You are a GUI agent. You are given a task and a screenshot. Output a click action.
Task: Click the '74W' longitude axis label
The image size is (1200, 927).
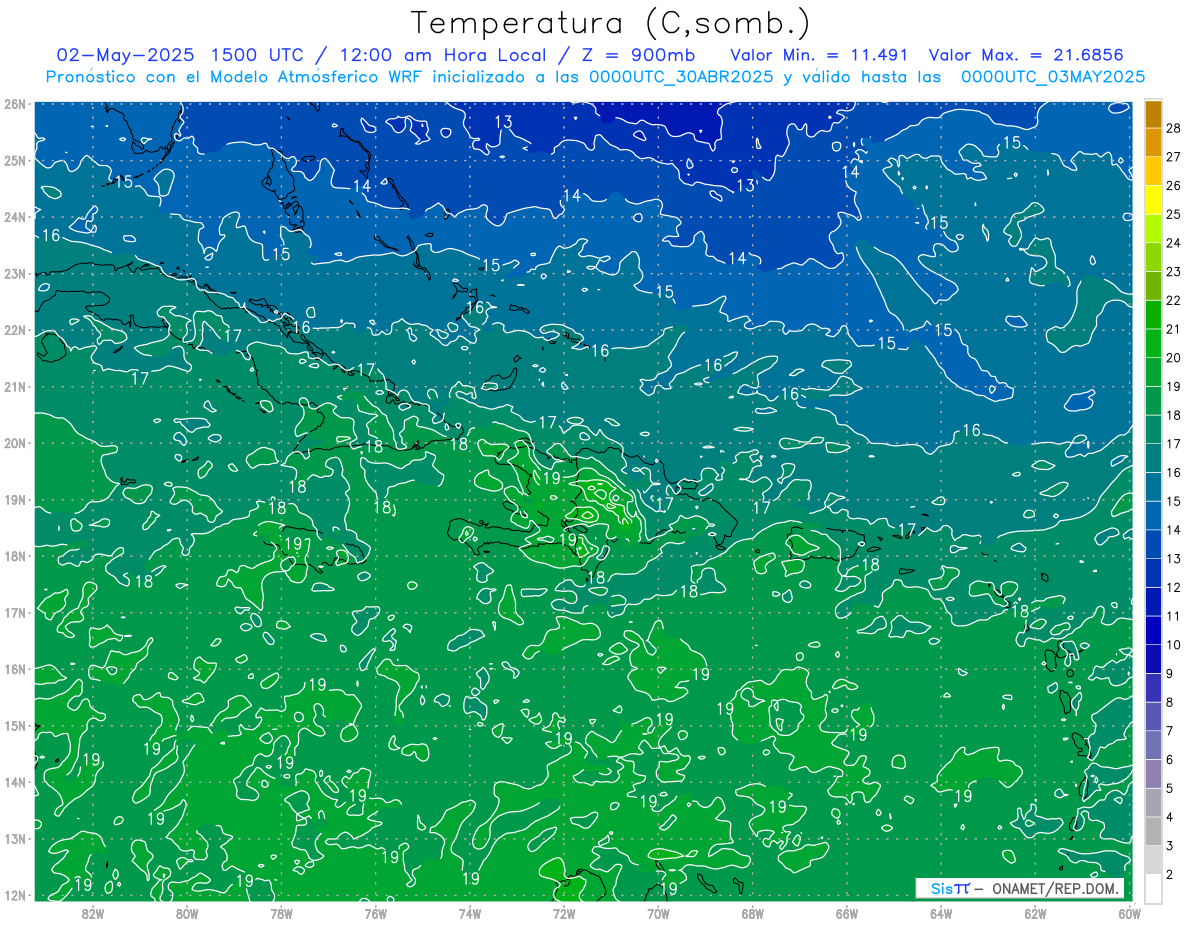[x=470, y=913]
